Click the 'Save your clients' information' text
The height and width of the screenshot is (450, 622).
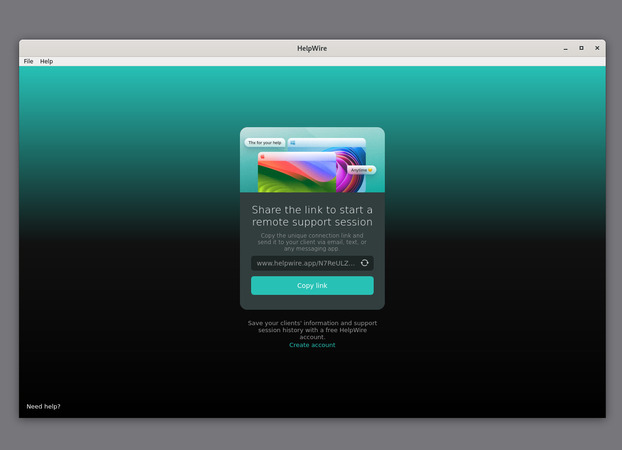point(312,330)
